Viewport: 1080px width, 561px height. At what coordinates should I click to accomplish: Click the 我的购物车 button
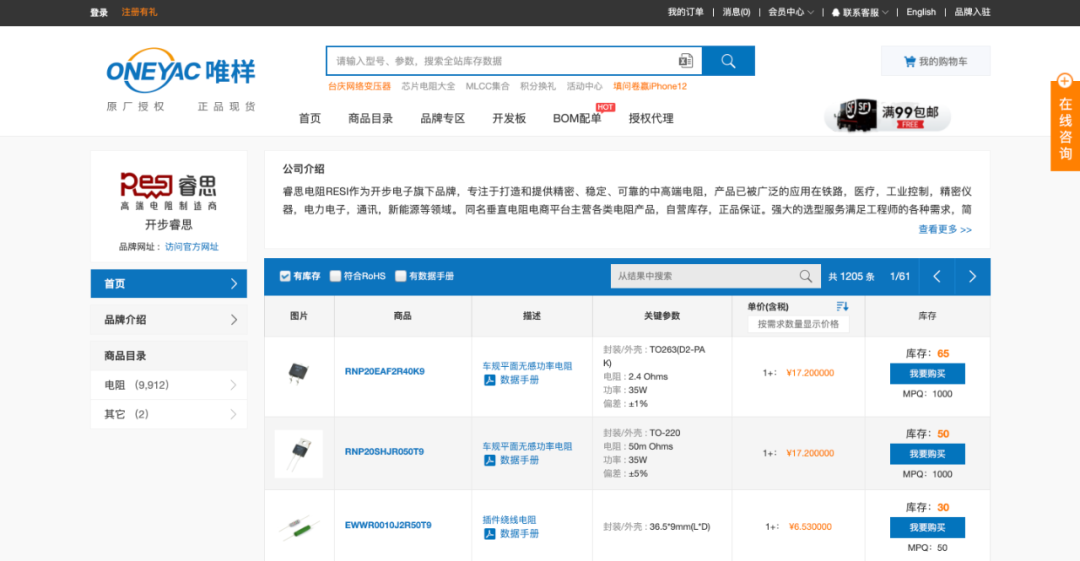935,61
